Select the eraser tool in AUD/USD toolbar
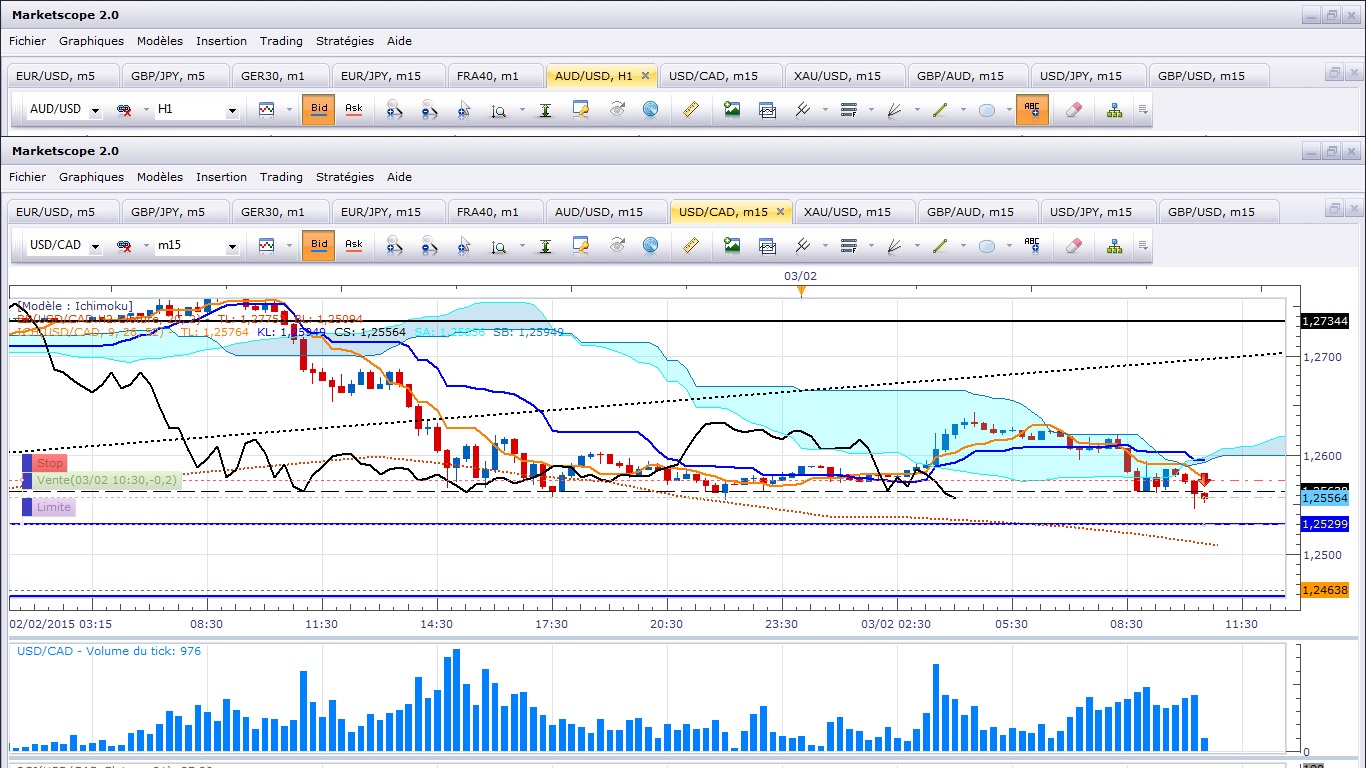The width and height of the screenshot is (1366, 768). click(x=1075, y=109)
